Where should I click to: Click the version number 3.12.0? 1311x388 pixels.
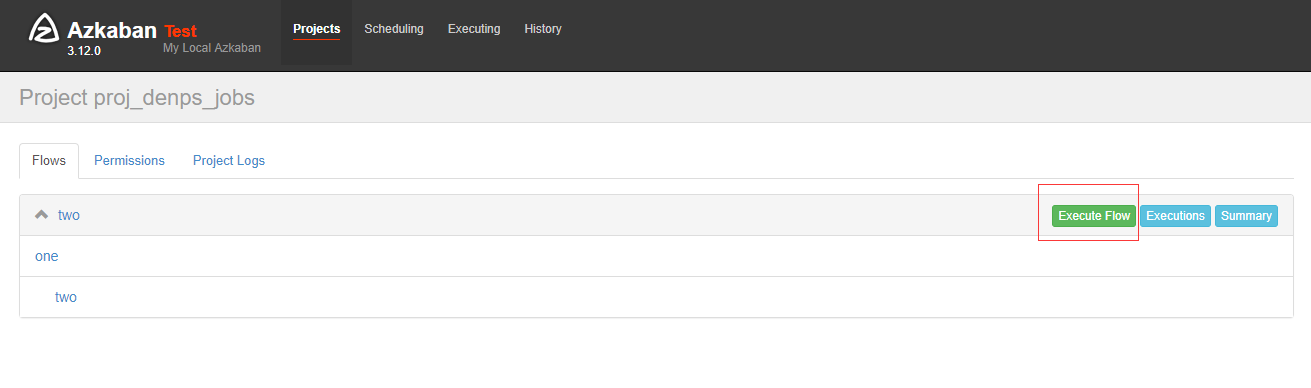84,50
